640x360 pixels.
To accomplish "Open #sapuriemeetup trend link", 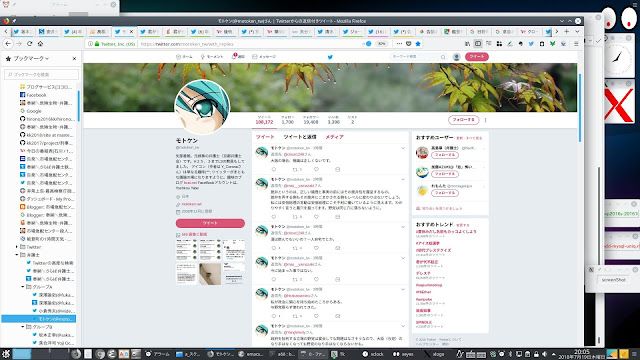I will click(429, 285).
